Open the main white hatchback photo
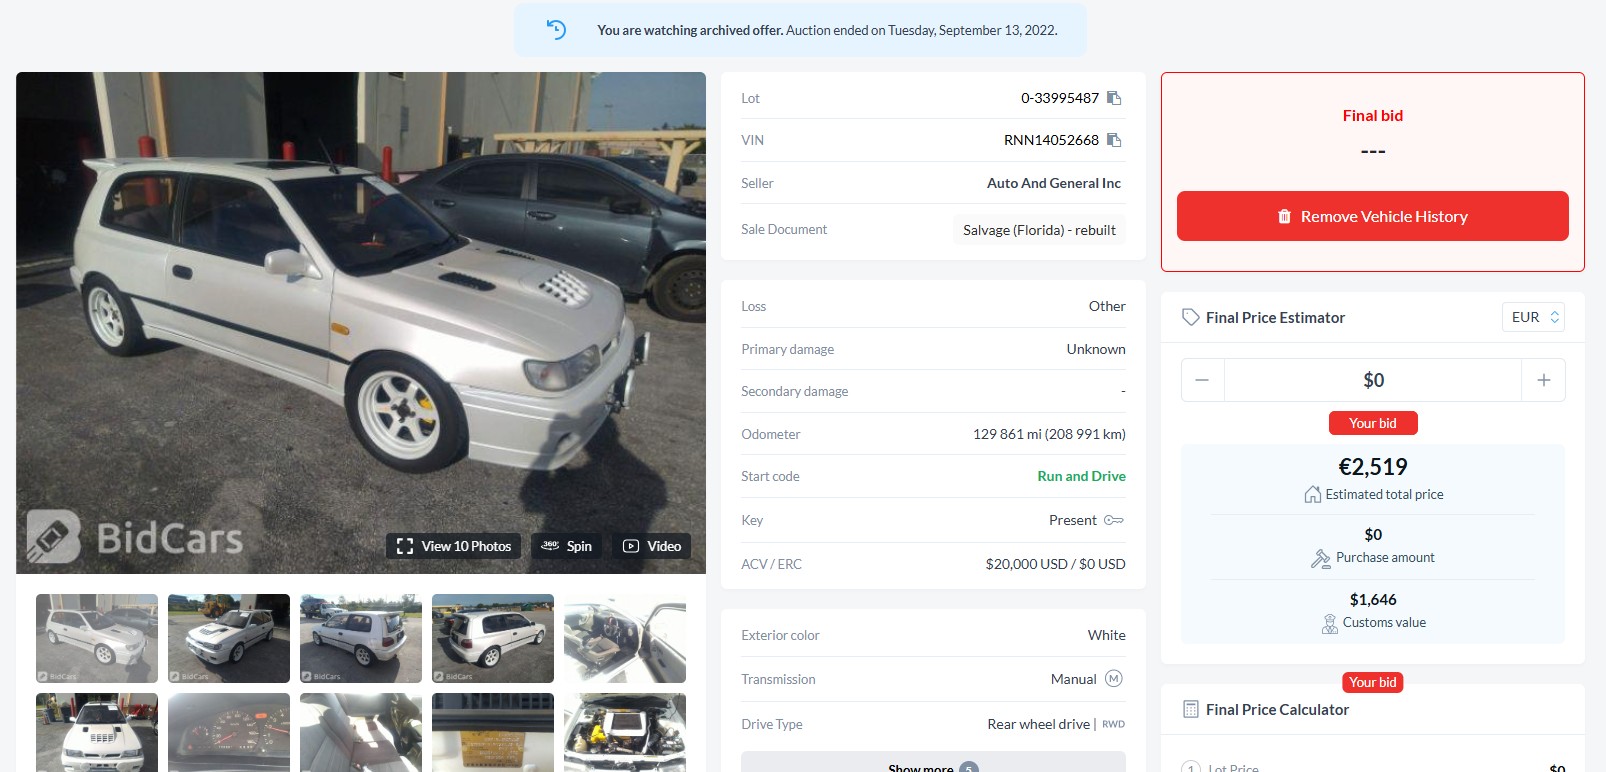This screenshot has height=772, width=1606. pos(361,323)
